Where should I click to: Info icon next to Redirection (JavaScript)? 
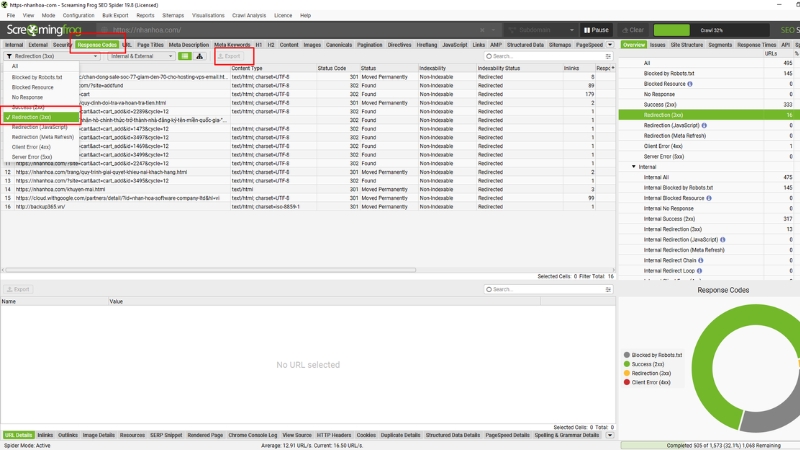[704, 126]
